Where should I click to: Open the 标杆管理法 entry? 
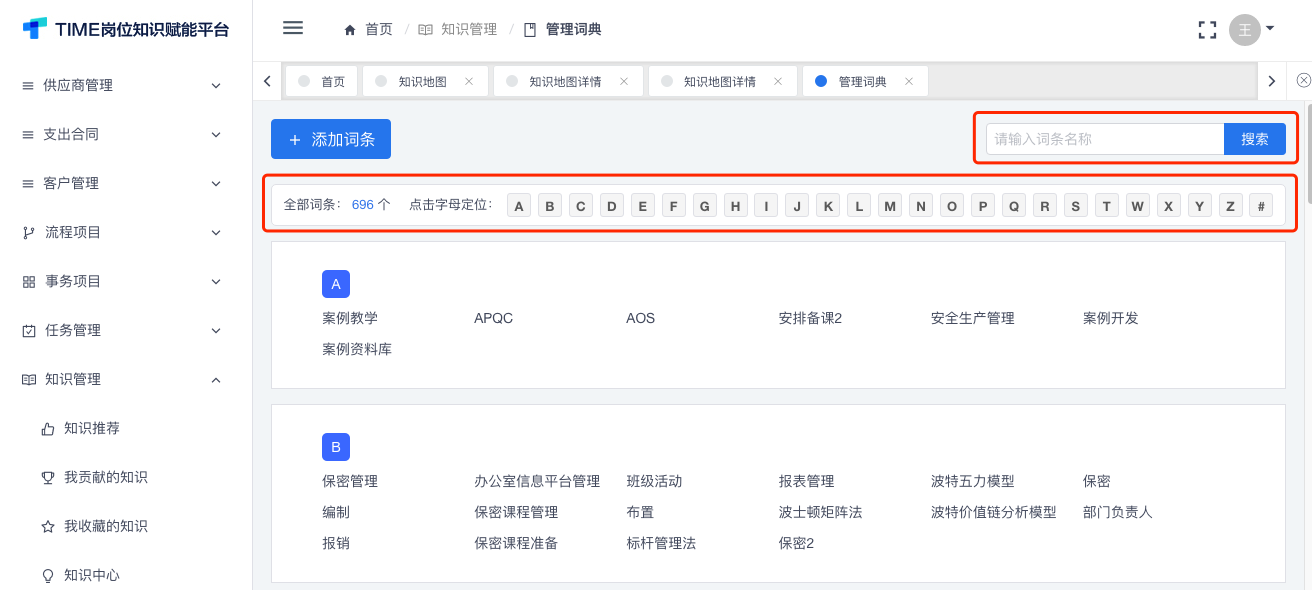pyautogui.click(x=661, y=543)
